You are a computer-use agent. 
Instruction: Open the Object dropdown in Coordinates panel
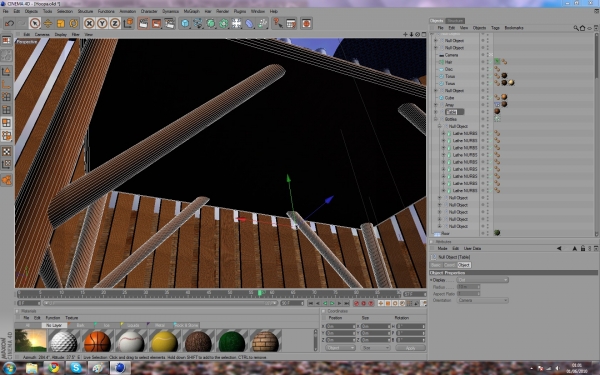340,348
